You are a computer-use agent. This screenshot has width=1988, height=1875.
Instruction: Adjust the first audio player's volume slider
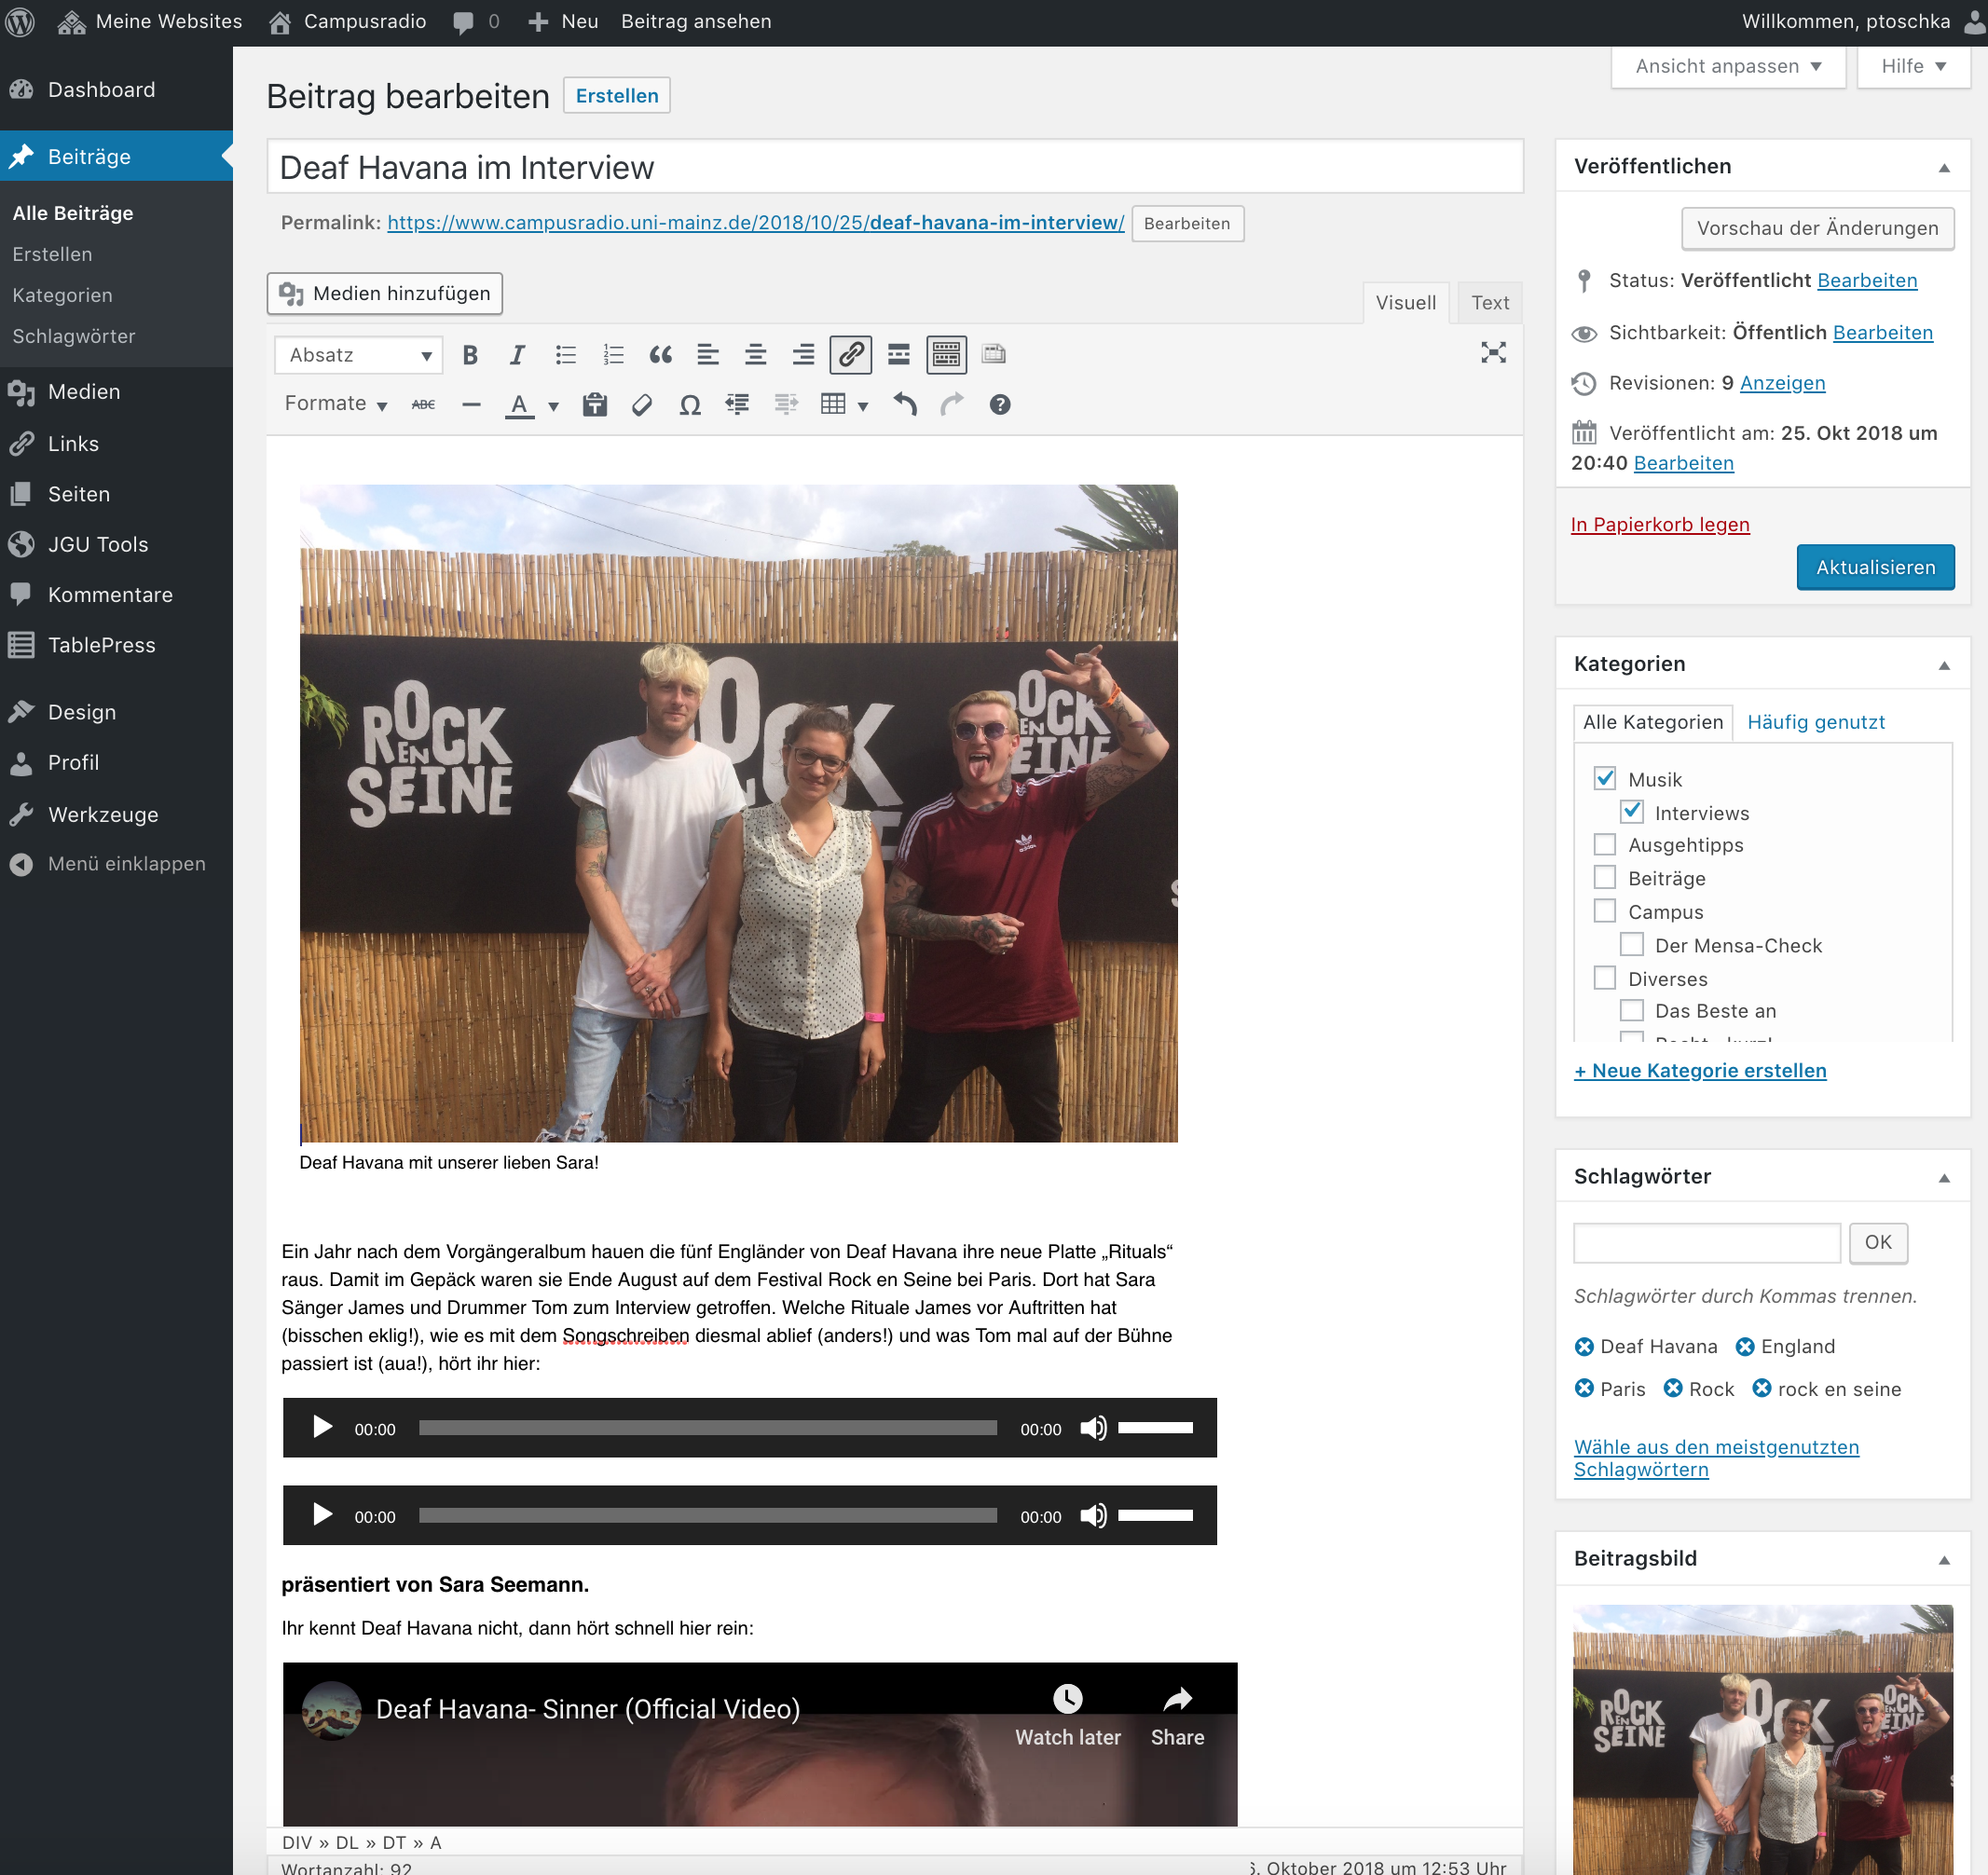(1155, 1428)
